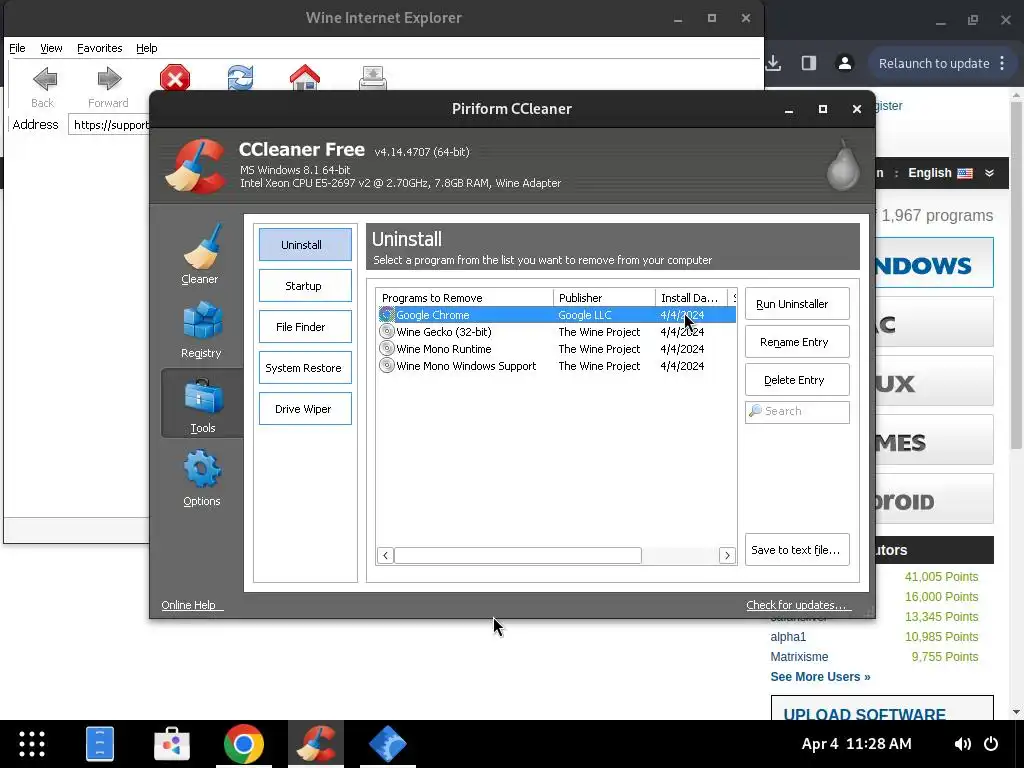Open Software store icon in taskbar
Image resolution: width=1024 pixels, height=768 pixels.
pos(172,744)
